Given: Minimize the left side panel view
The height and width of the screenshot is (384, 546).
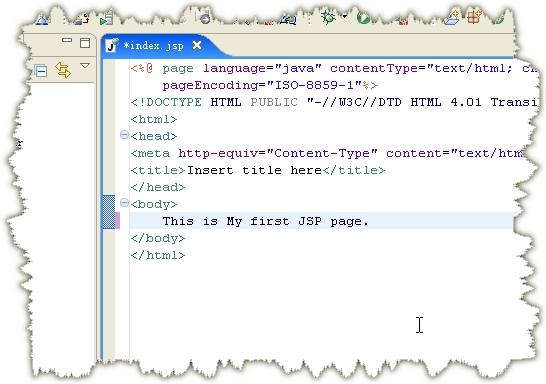Looking at the screenshot, I should tap(67, 40).
